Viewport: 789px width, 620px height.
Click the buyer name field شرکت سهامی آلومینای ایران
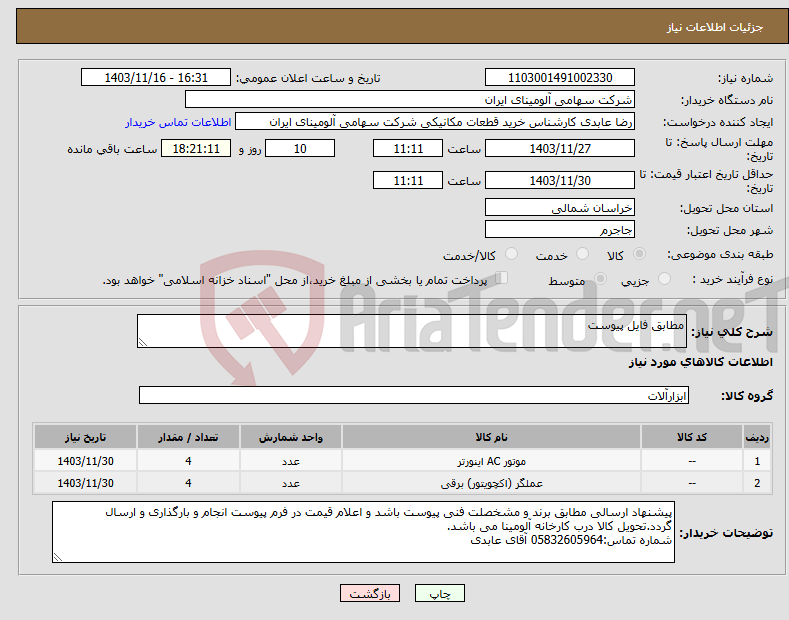click(x=410, y=99)
